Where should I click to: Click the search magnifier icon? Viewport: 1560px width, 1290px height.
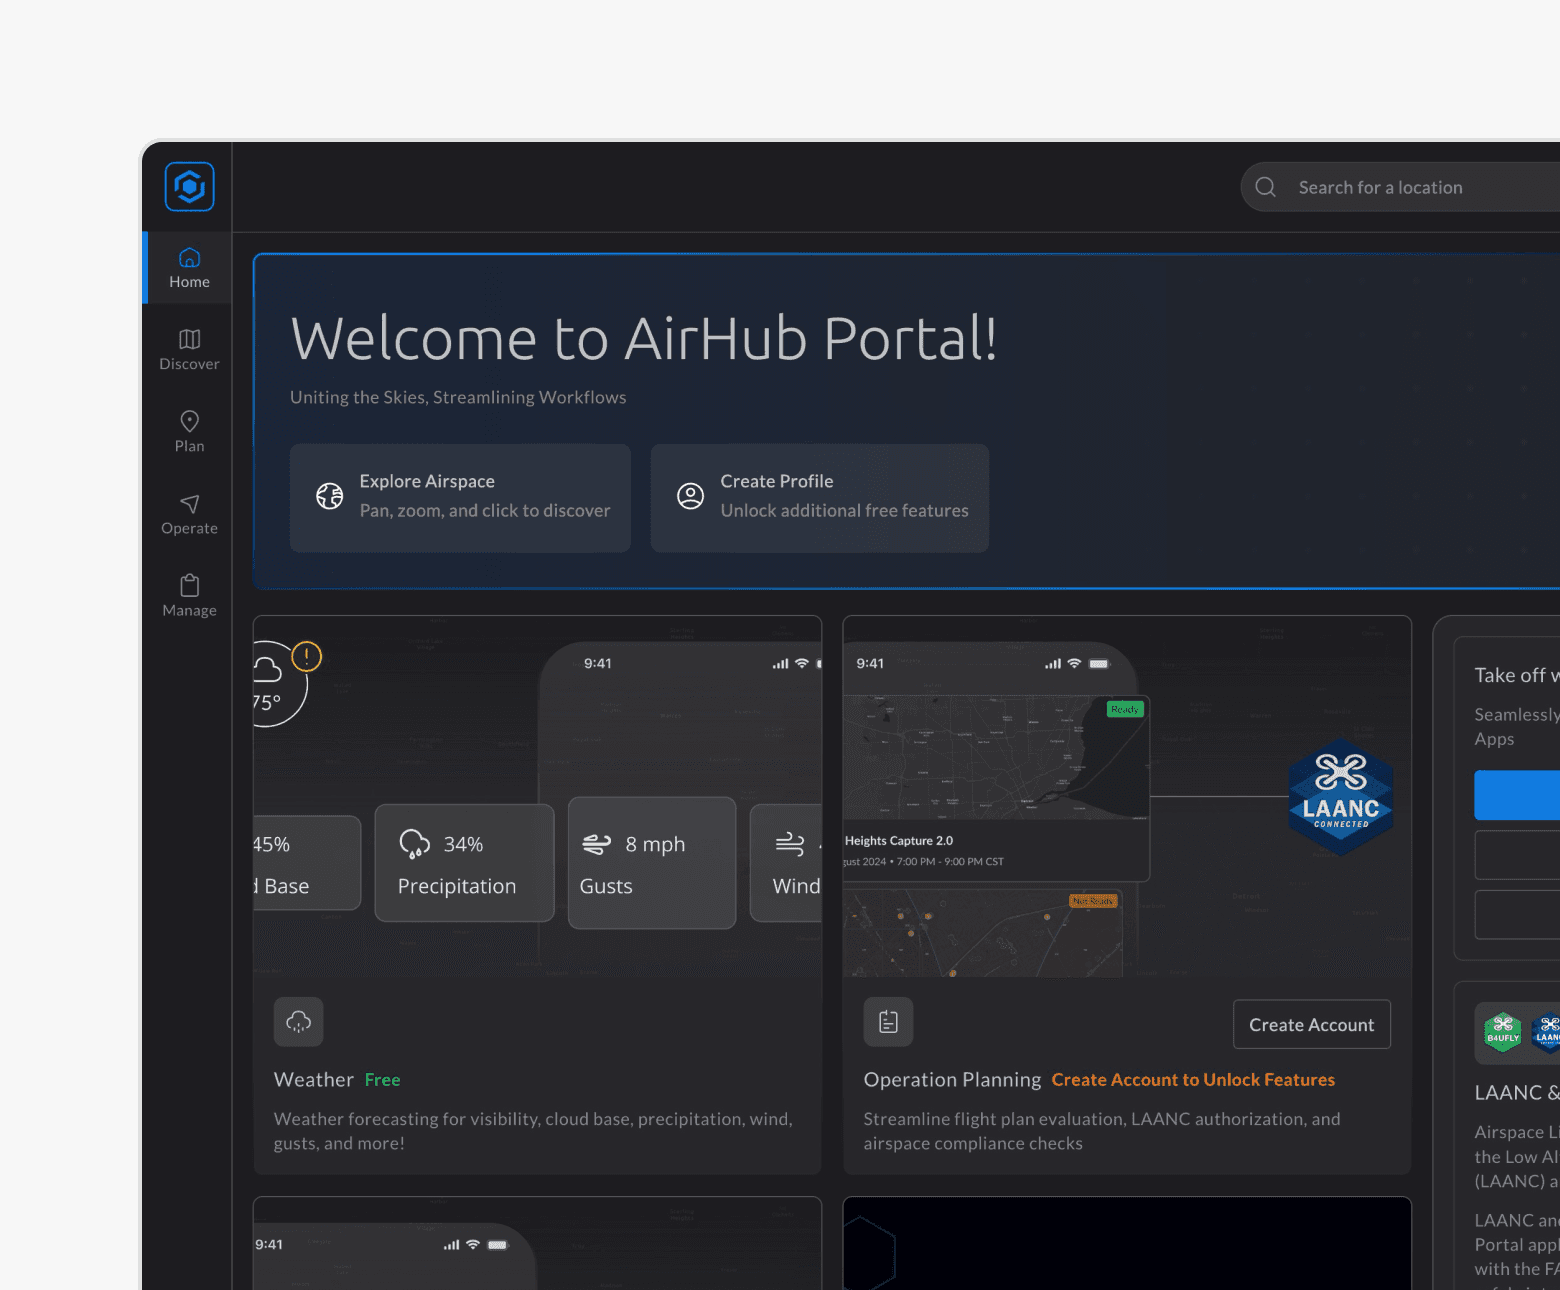pyautogui.click(x=1265, y=187)
